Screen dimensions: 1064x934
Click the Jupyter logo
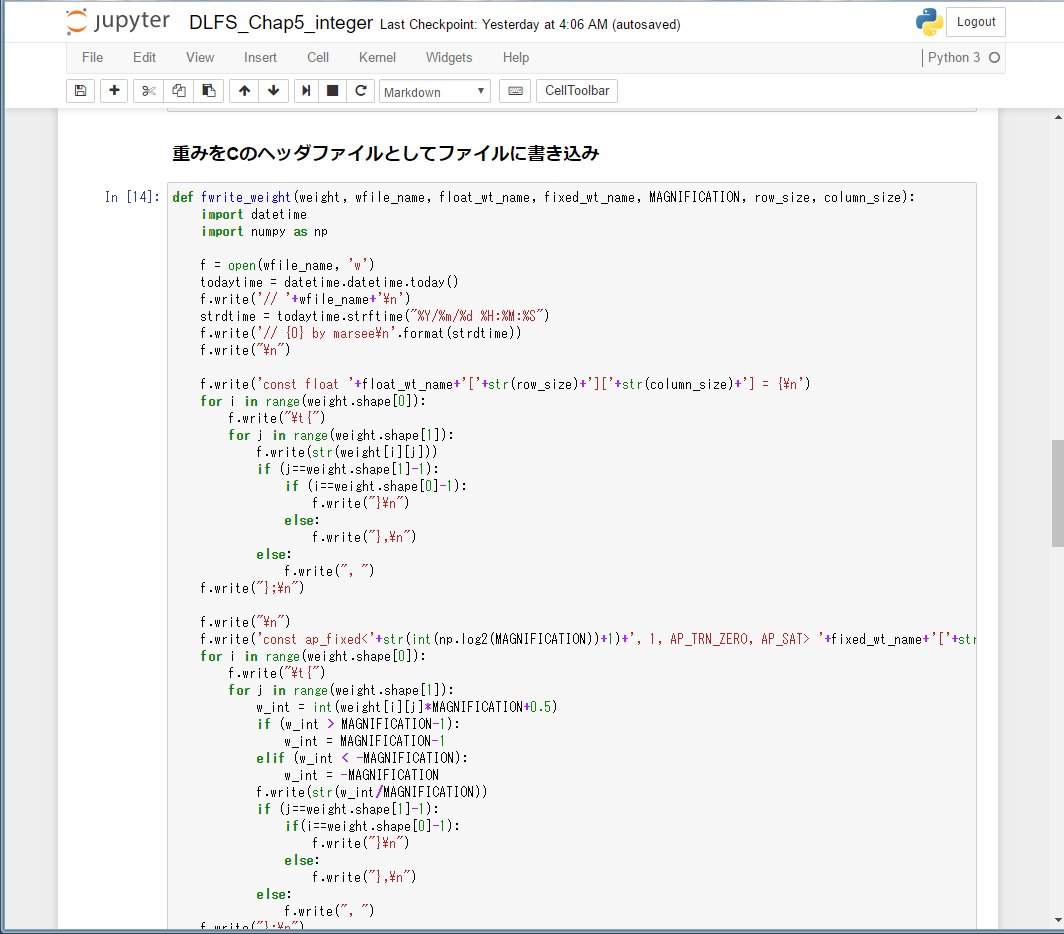point(117,21)
